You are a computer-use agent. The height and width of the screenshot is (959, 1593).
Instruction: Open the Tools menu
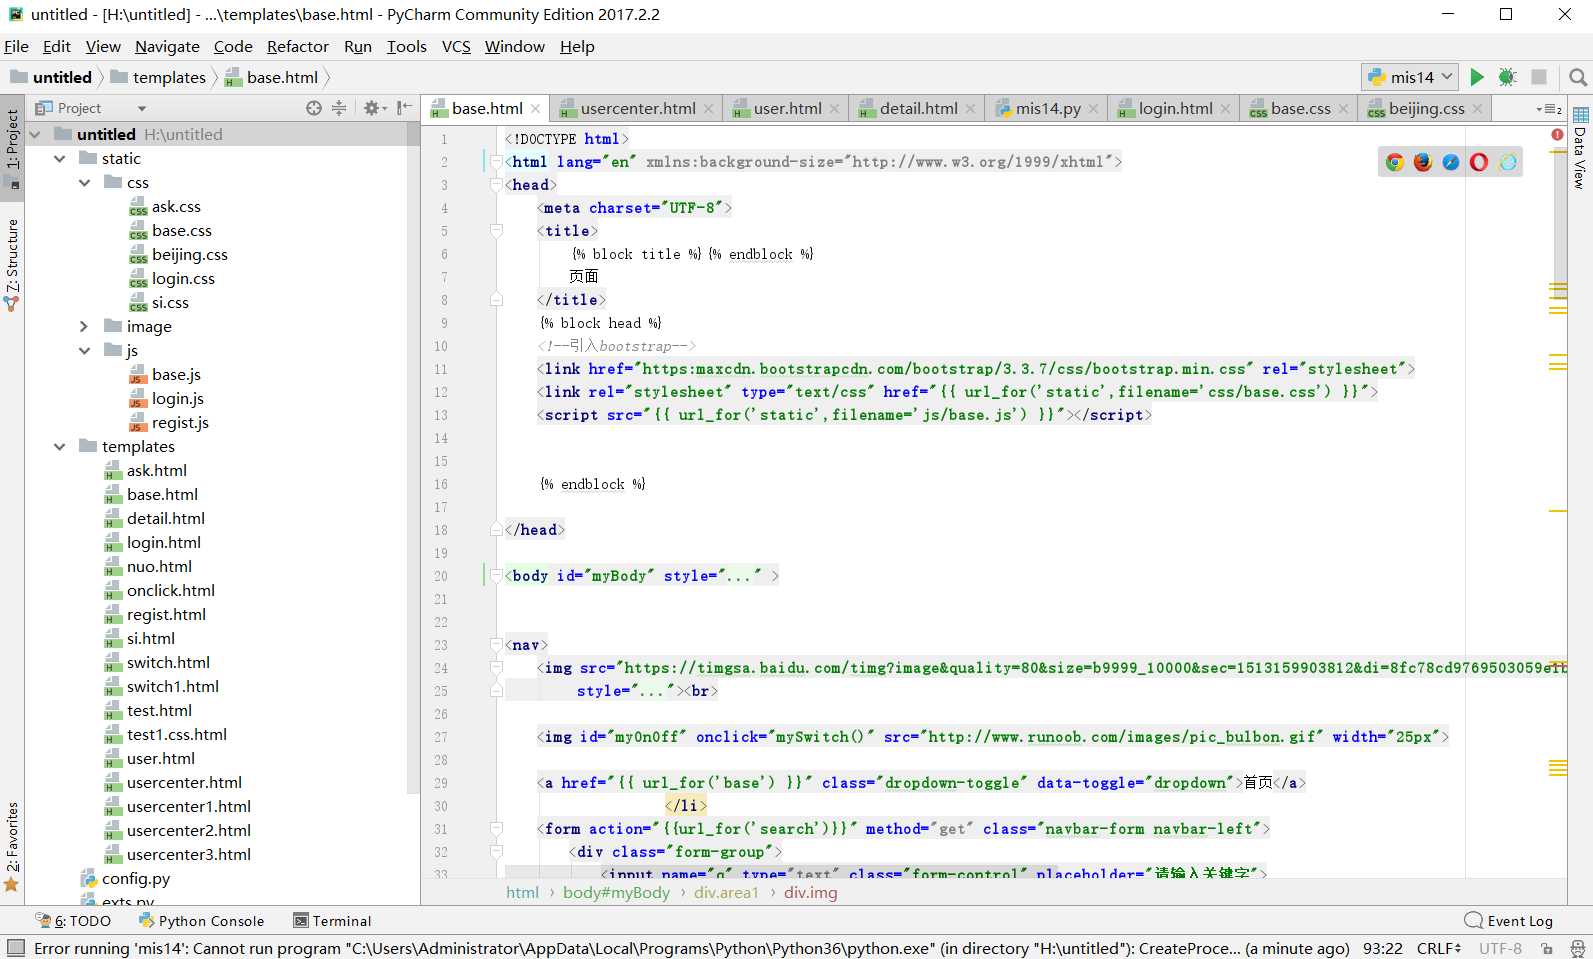(x=407, y=46)
